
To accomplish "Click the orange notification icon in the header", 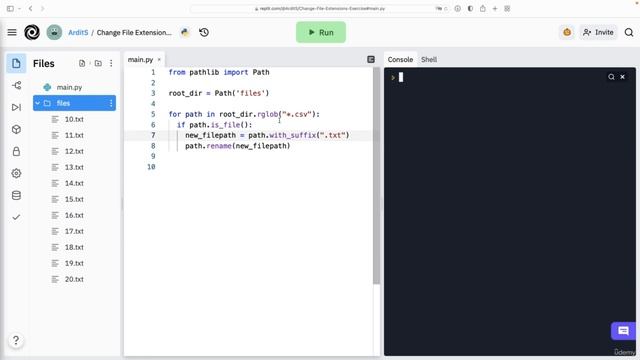I will [567, 32].
